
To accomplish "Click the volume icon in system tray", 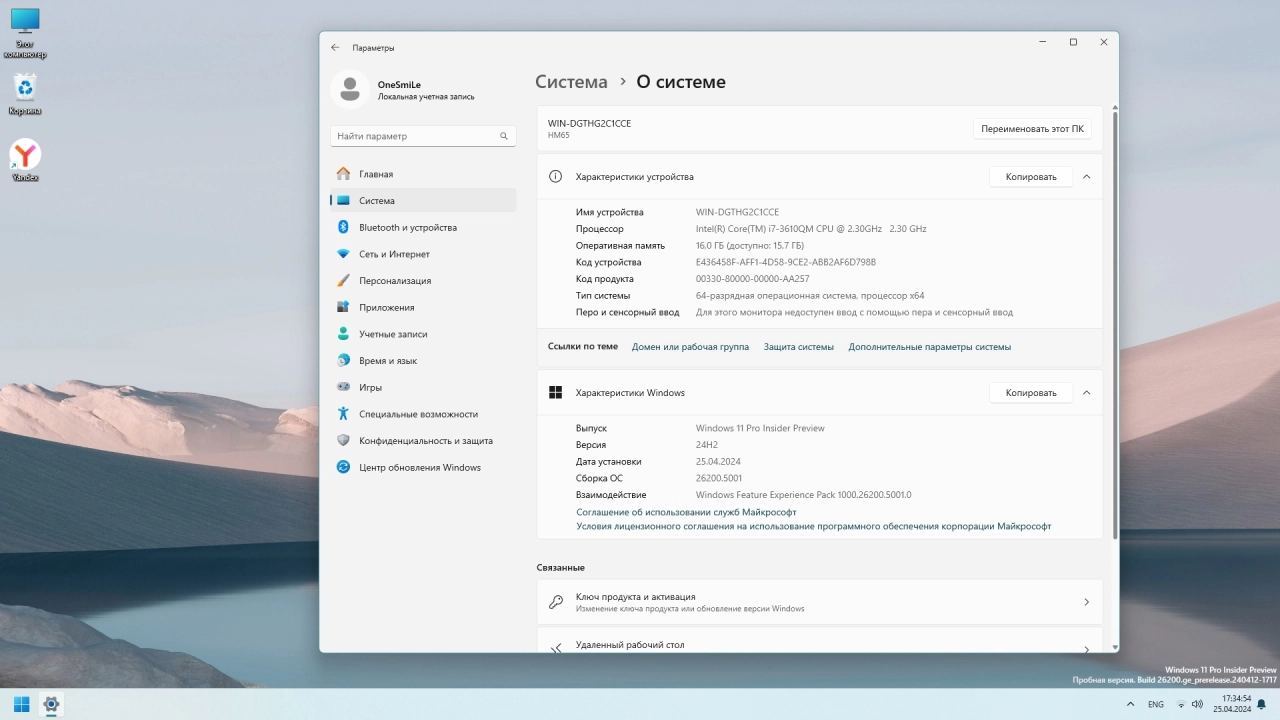I will (x=1197, y=705).
